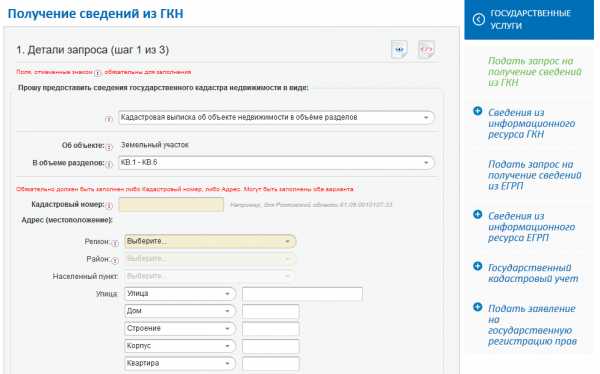
Task: Open the Кадастровая выписка document type dropdown
Action: 276,118
